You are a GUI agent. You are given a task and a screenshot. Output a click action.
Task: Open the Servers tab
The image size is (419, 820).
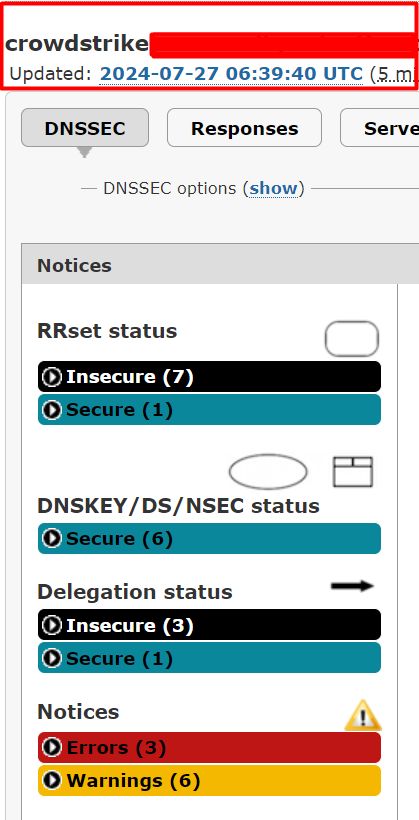coord(380,128)
